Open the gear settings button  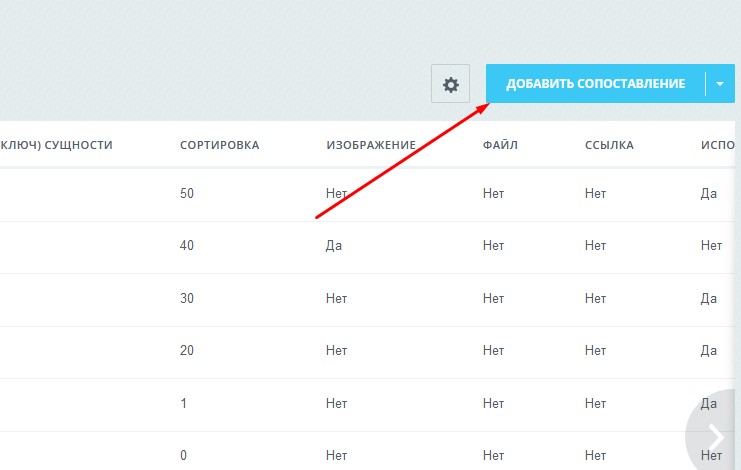click(x=450, y=84)
